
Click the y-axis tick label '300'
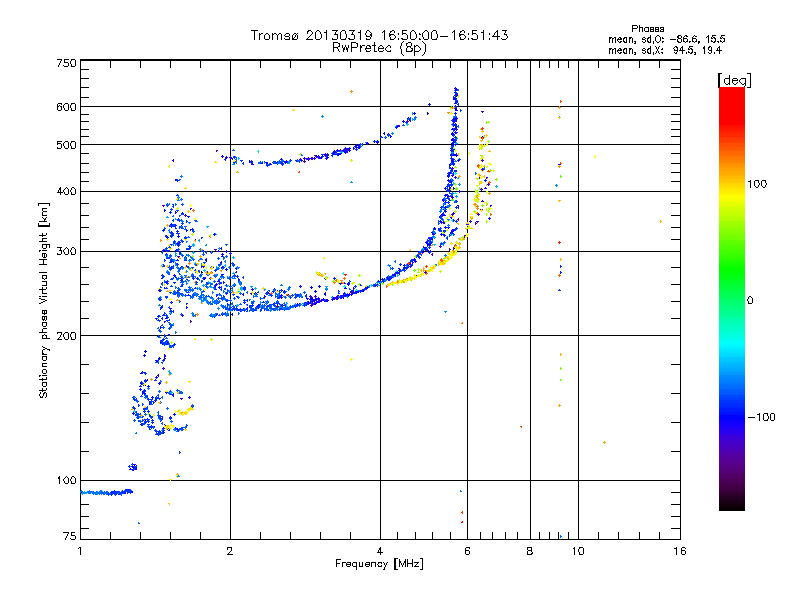(x=66, y=252)
